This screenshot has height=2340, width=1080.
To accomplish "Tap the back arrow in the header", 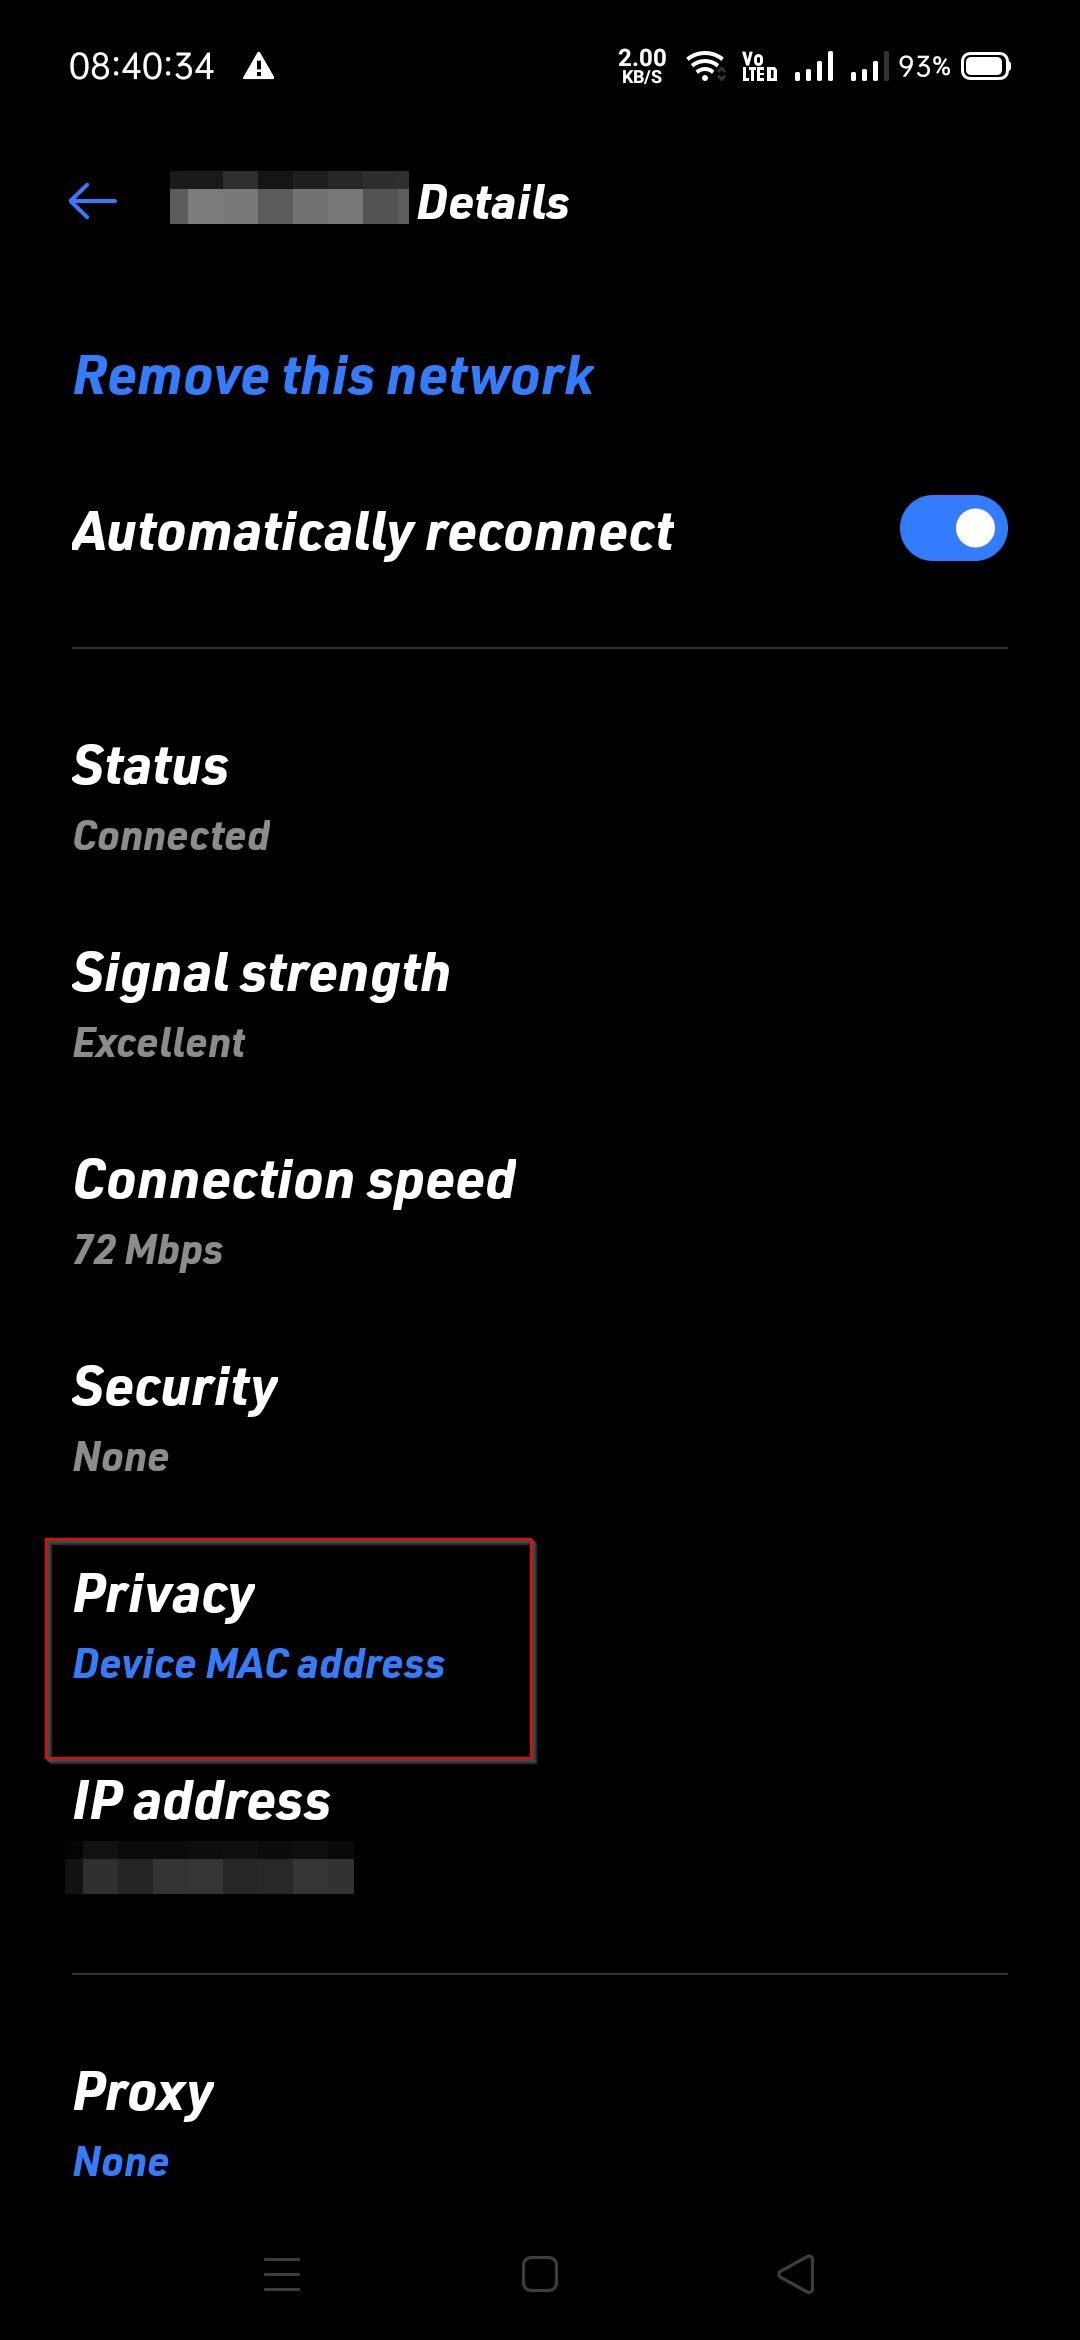I will click(93, 200).
